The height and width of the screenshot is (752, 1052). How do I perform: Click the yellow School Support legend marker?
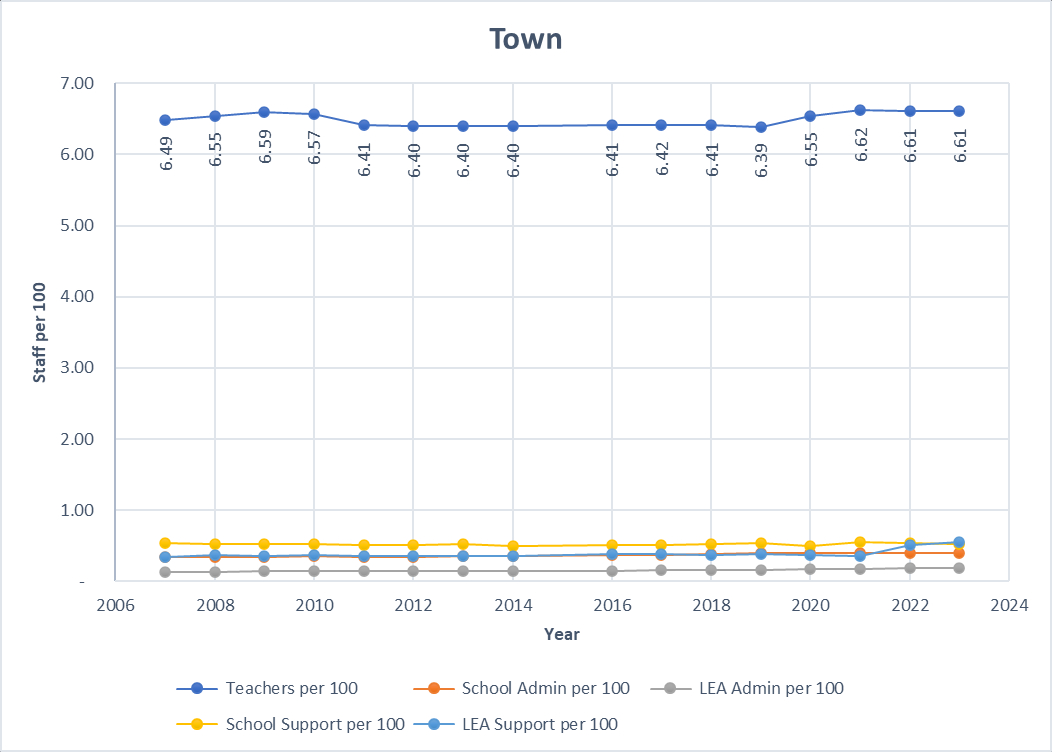pyautogui.click(x=198, y=724)
